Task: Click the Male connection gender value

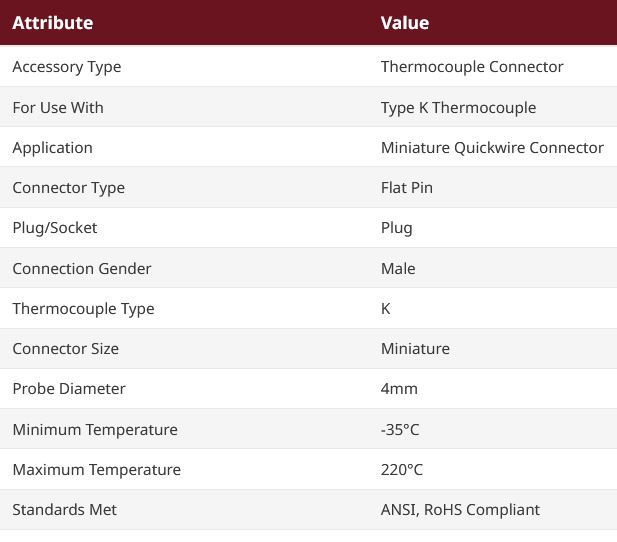Action: [x=398, y=268]
